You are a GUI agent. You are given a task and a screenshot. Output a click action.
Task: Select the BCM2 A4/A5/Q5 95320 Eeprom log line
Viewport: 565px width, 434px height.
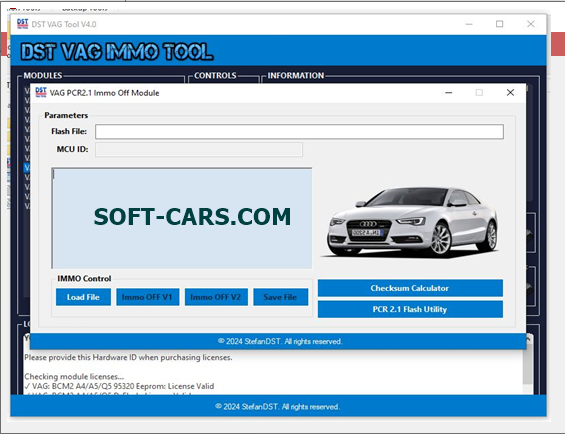pyautogui.click(x=119, y=386)
